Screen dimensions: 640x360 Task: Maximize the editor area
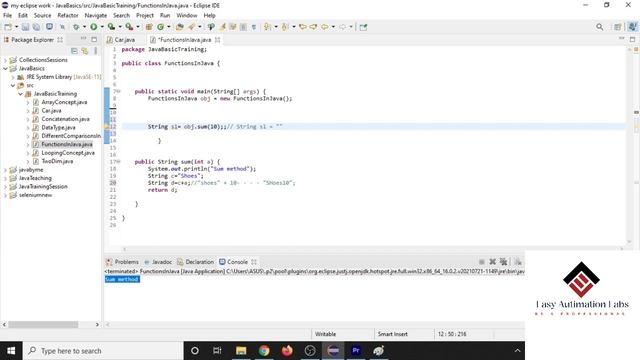click(x=632, y=39)
